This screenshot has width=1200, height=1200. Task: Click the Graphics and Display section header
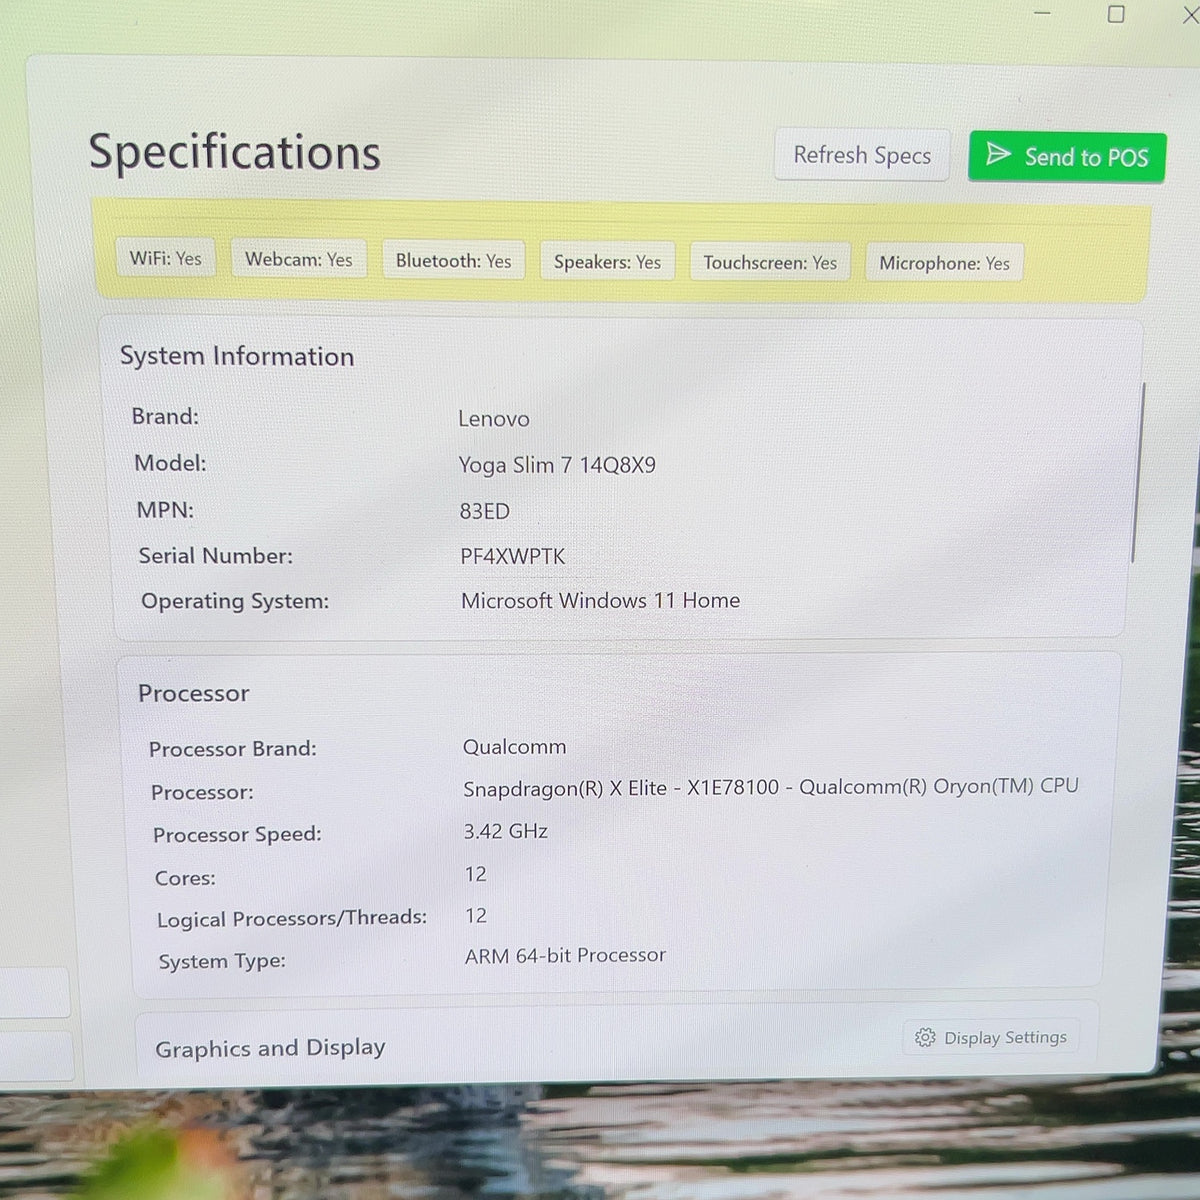(270, 1048)
